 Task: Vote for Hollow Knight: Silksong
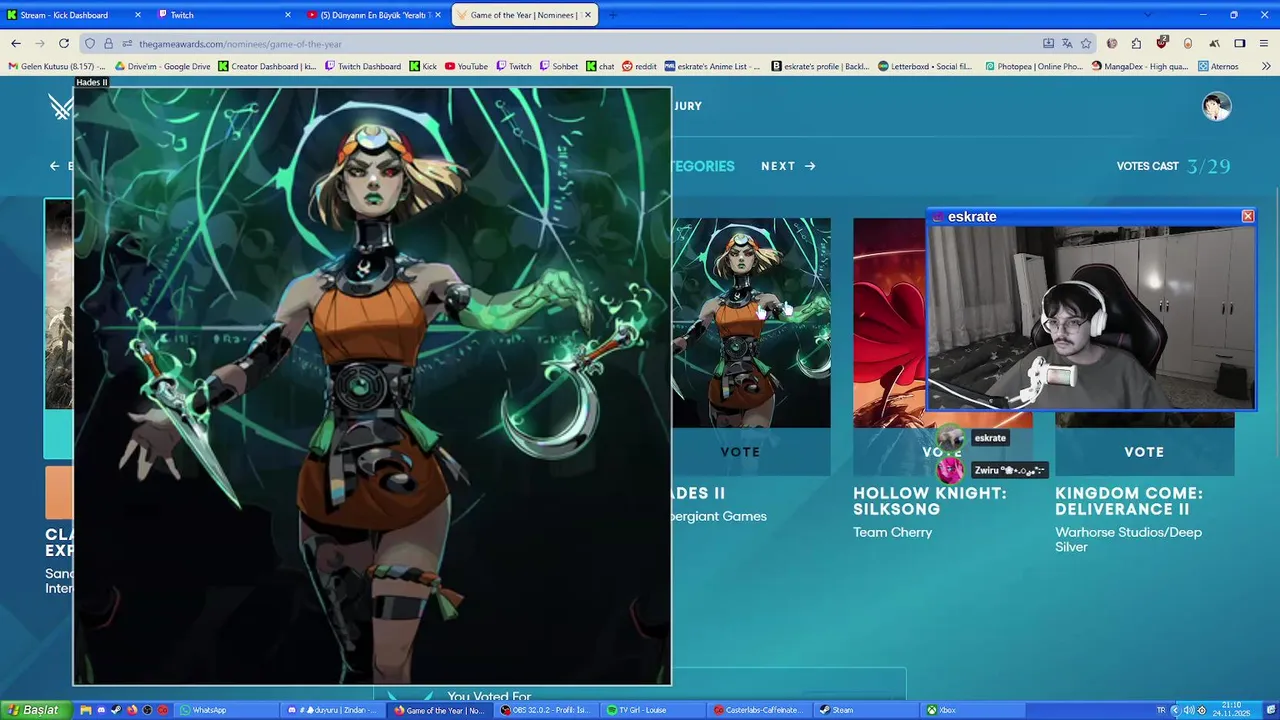point(942,452)
